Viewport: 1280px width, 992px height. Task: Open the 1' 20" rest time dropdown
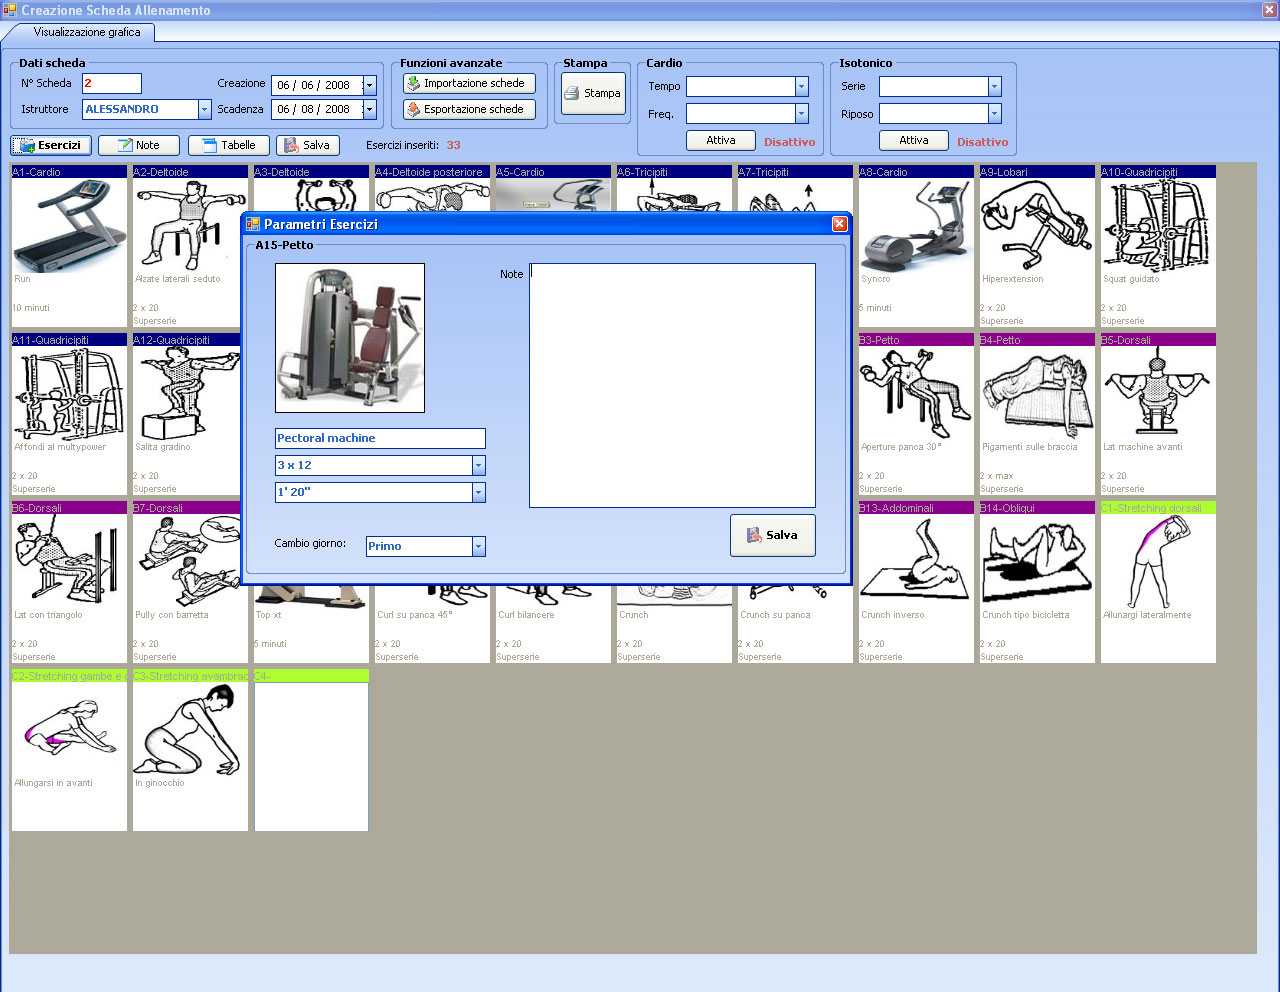(x=478, y=492)
